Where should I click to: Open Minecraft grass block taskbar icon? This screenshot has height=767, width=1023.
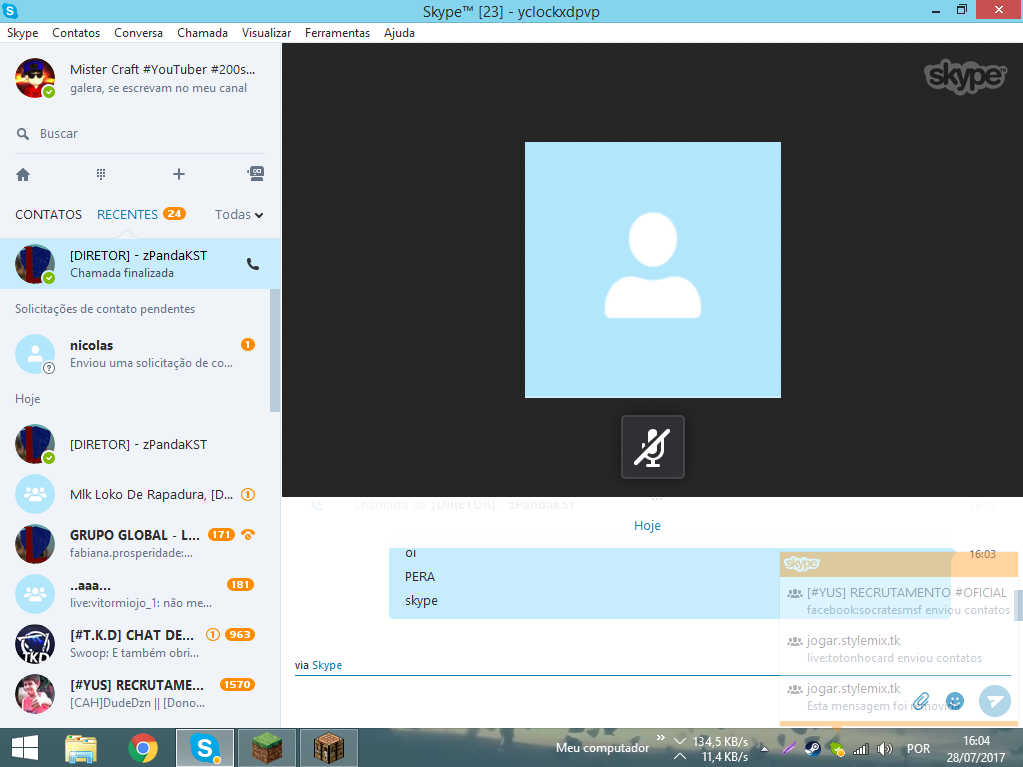click(x=267, y=748)
